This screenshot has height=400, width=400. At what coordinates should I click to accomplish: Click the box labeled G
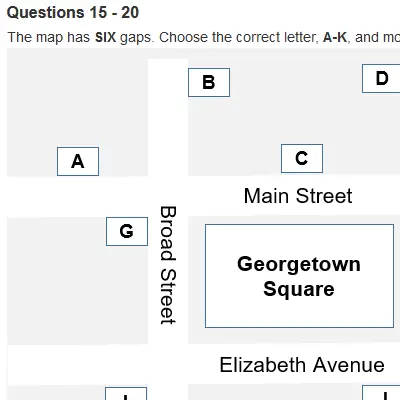coord(127,231)
